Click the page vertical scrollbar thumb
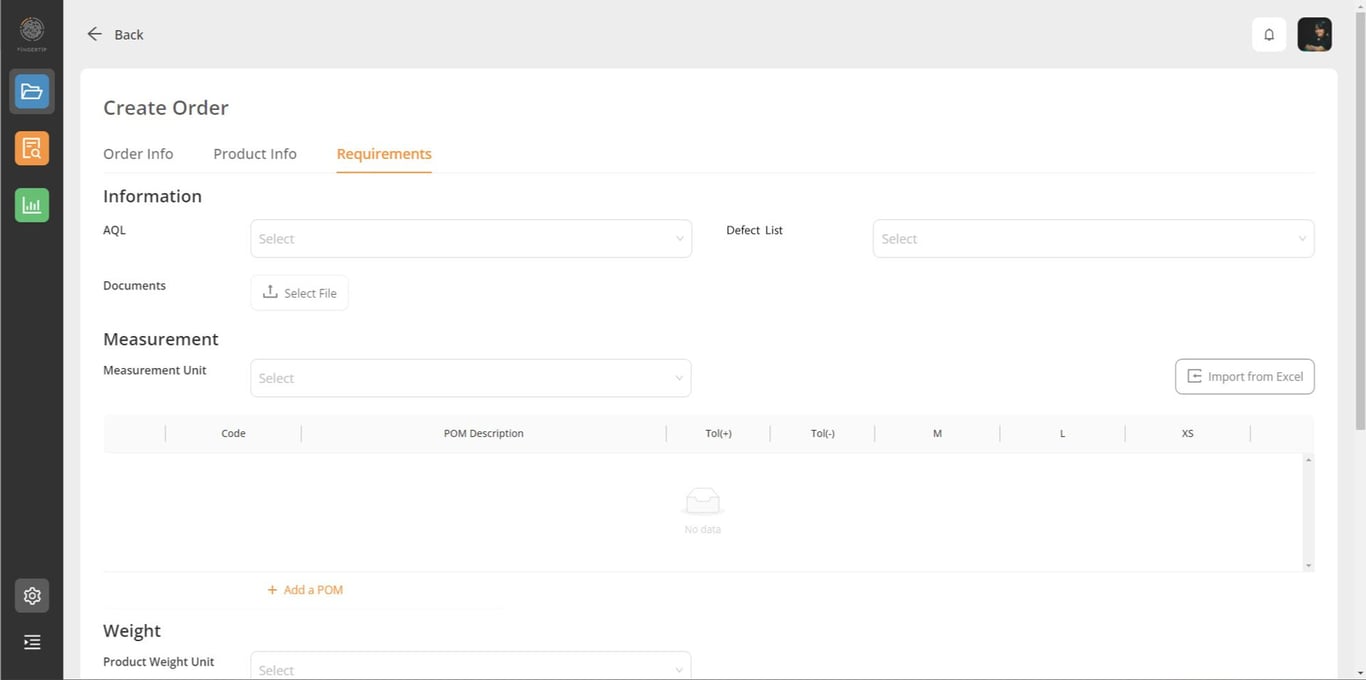 pos(1359,220)
